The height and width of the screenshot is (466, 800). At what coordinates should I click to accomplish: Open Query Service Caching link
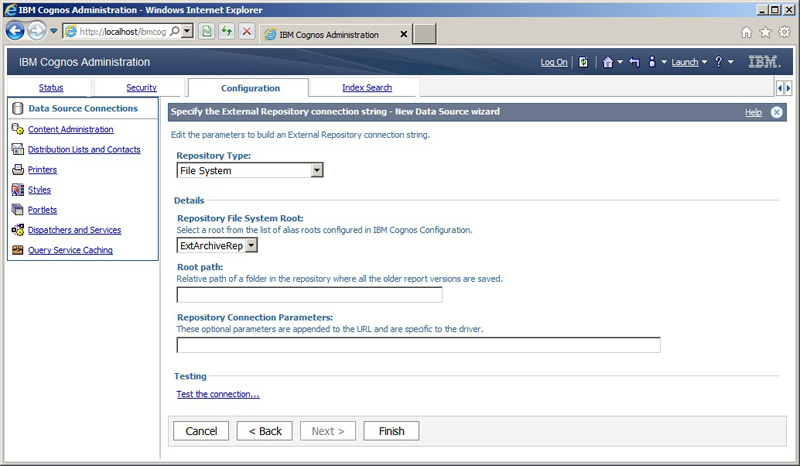70,250
